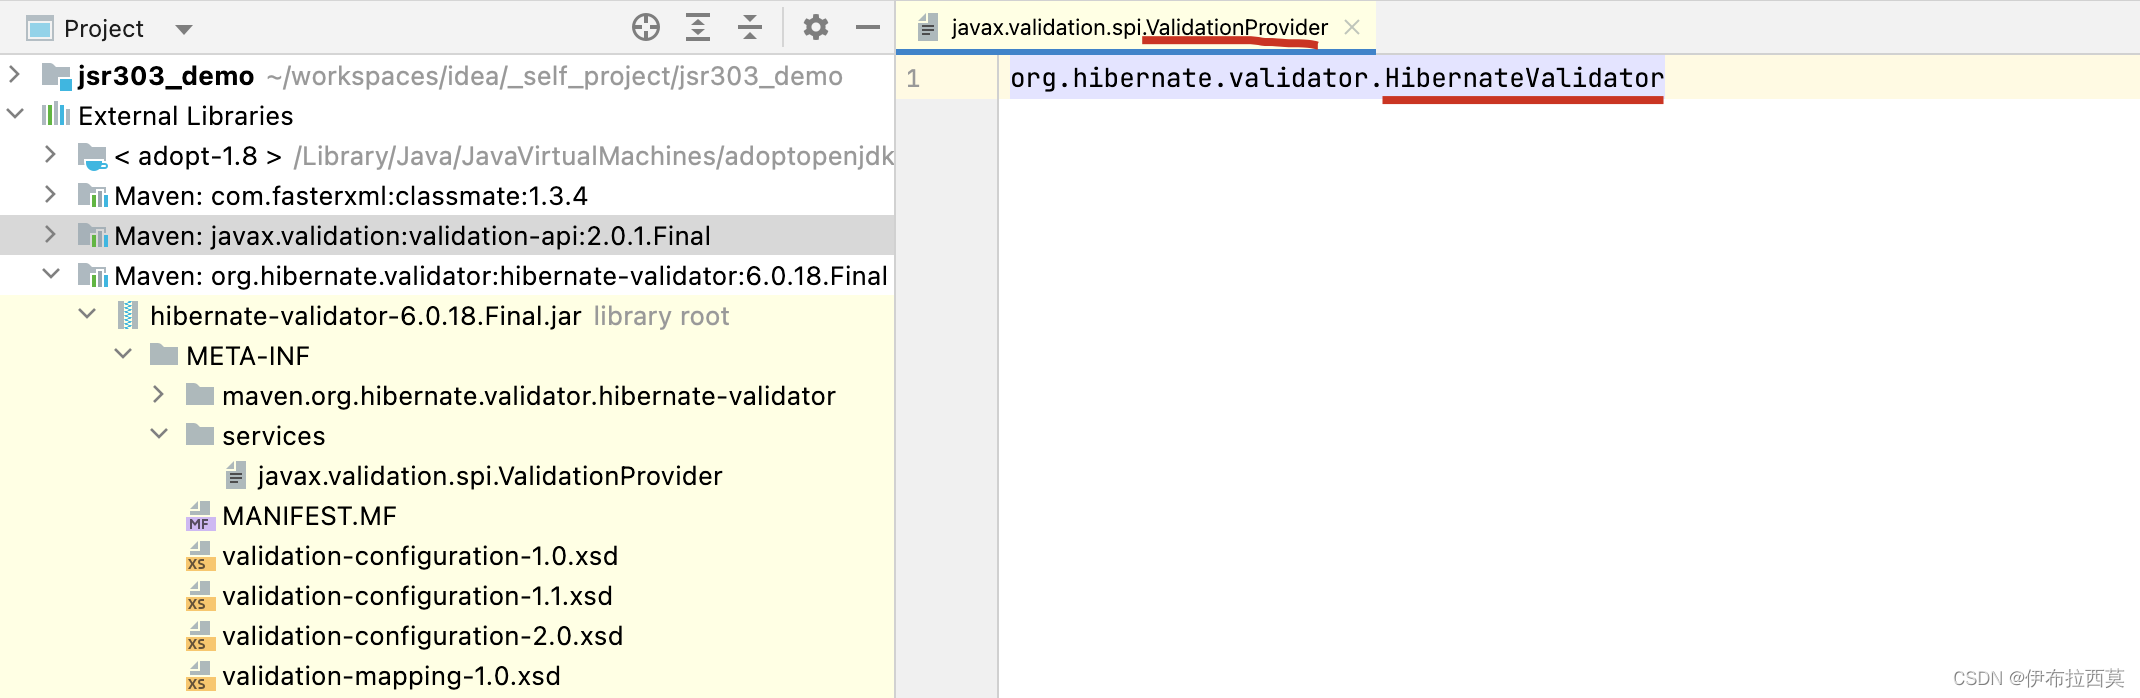
Task: Collapse the META-INF folder
Action: tap(123, 354)
